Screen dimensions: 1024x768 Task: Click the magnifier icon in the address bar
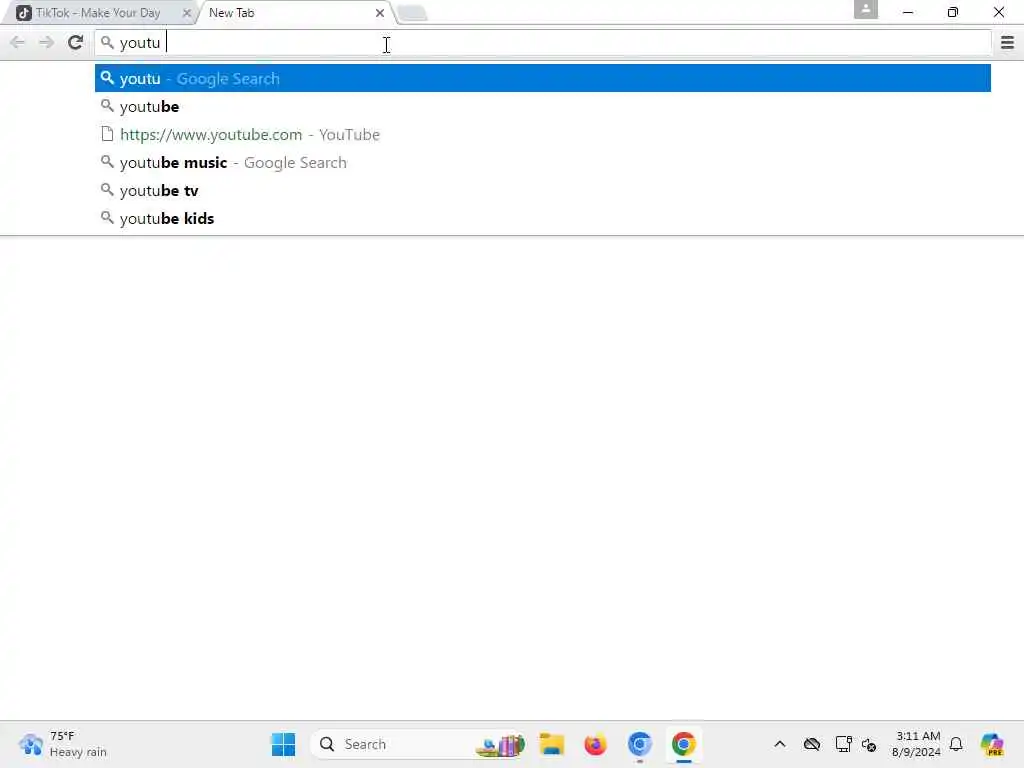click(x=107, y=43)
